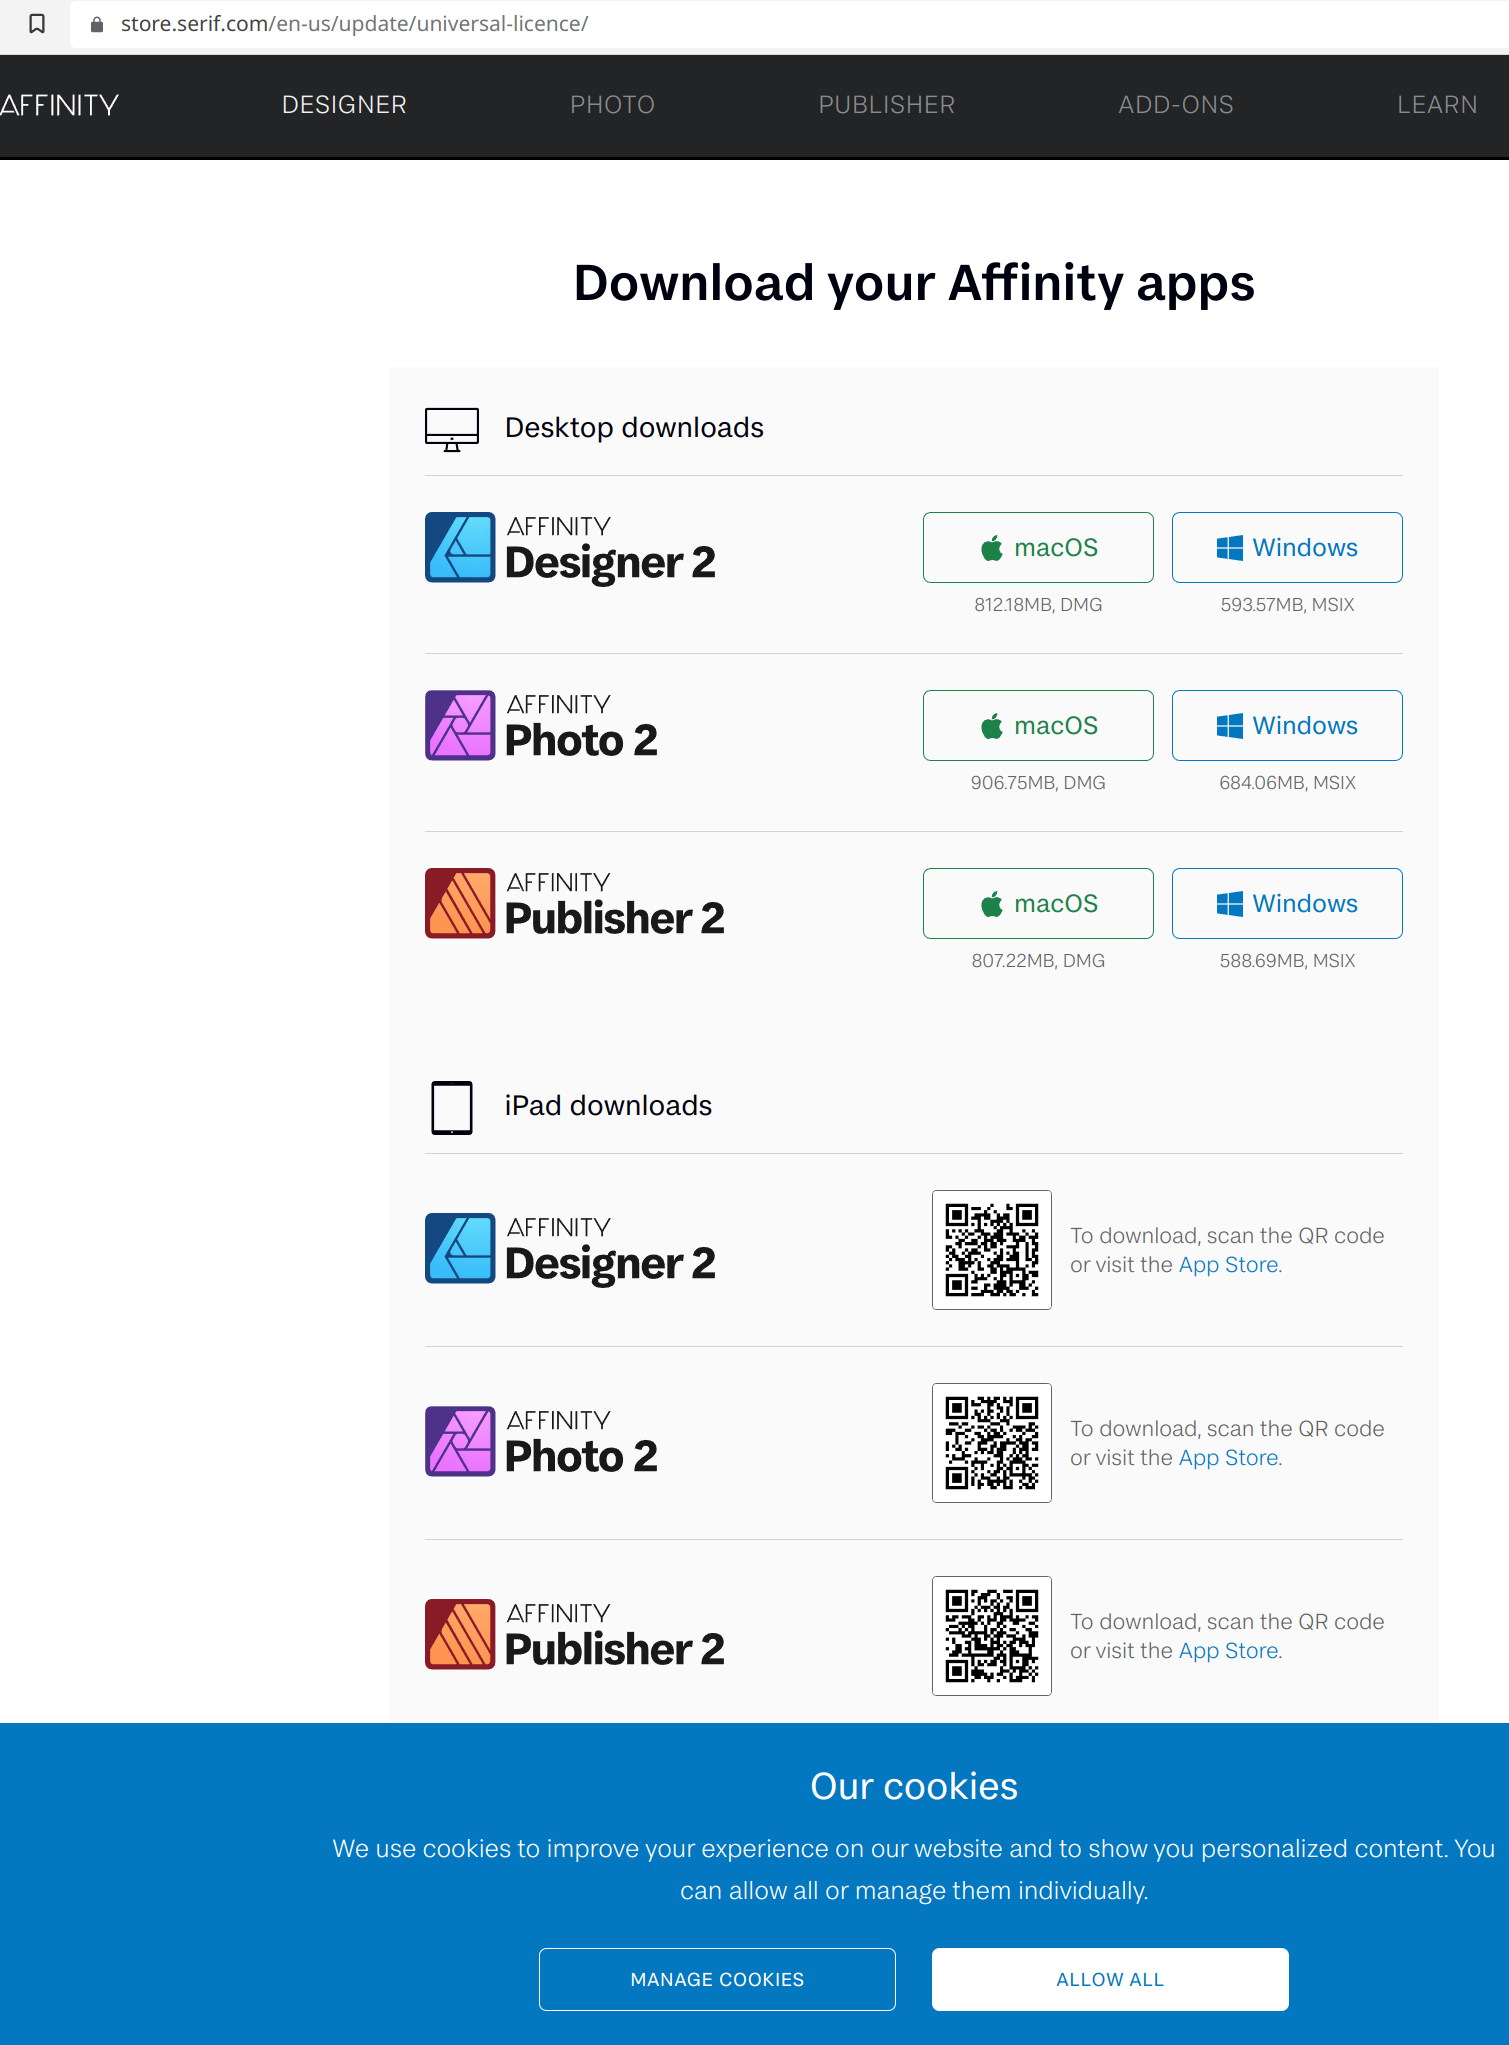Image resolution: width=1509 pixels, height=2045 pixels.
Task: Click the tablet icon beside iPad downloads
Action: pyautogui.click(x=452, y=1107)
